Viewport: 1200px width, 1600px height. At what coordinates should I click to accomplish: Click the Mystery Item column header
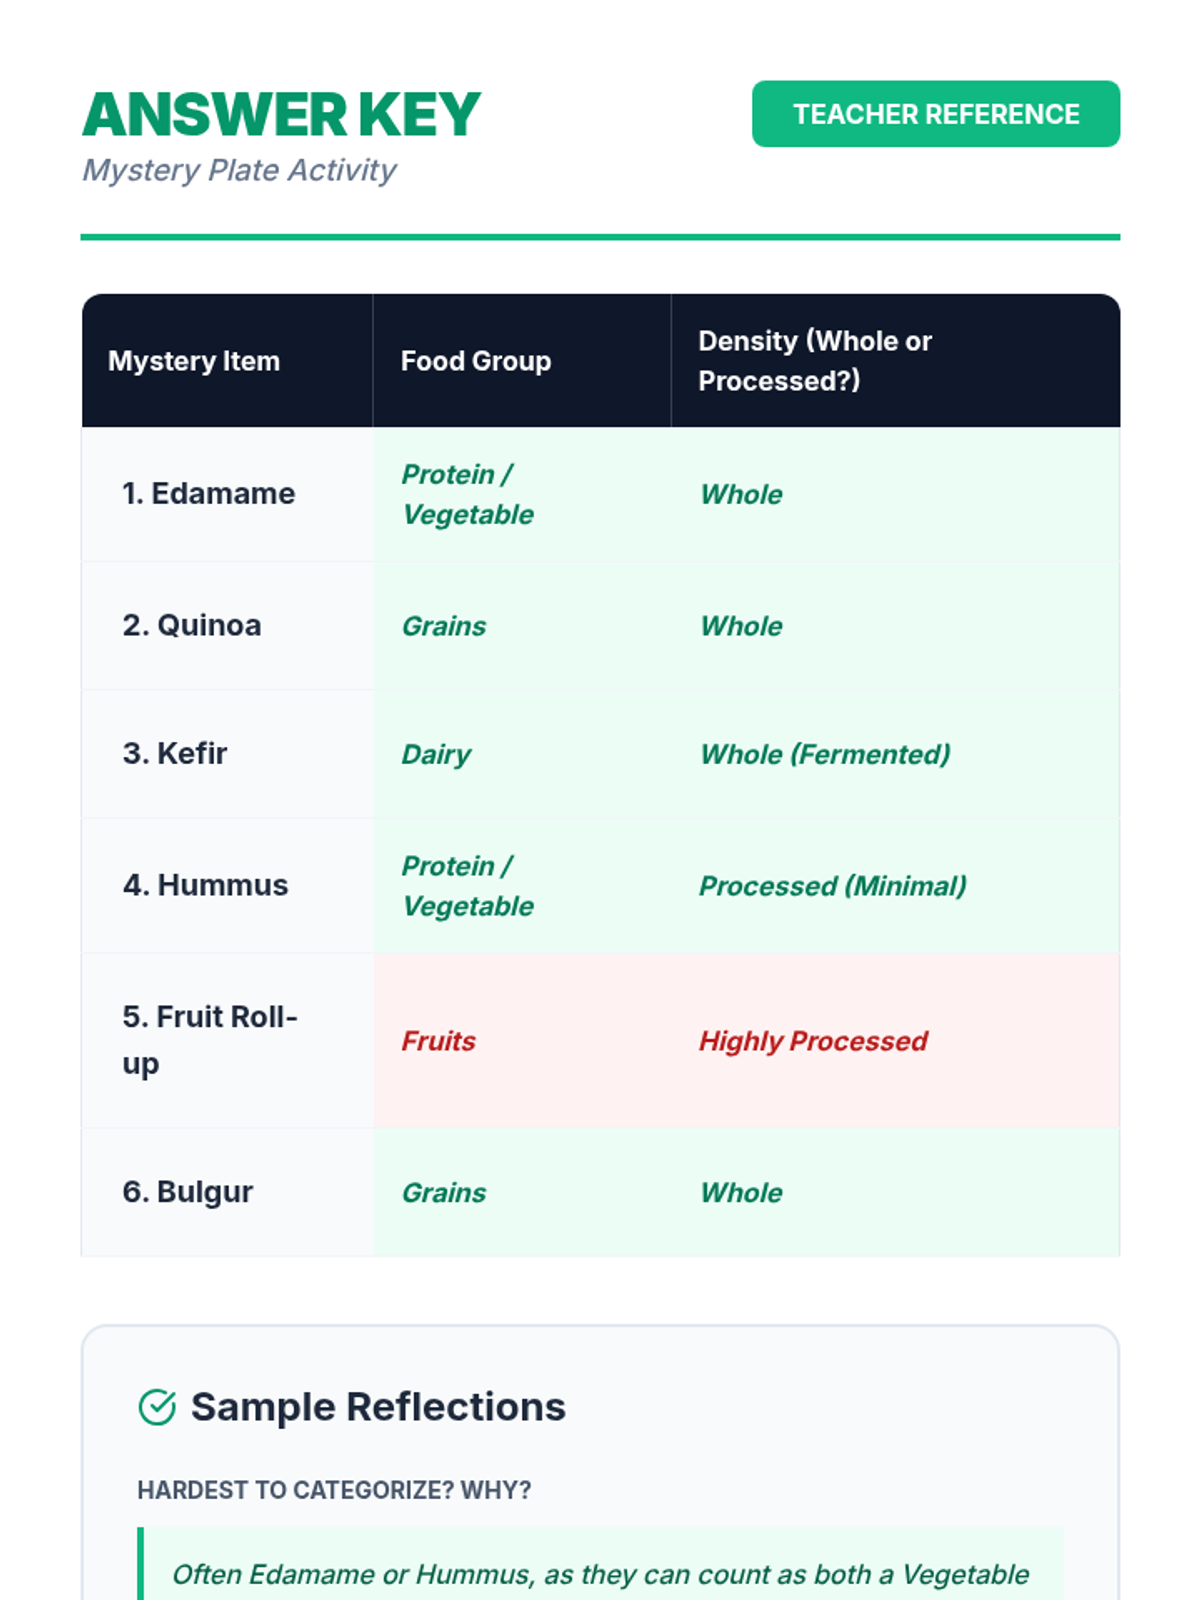point(194,361)
